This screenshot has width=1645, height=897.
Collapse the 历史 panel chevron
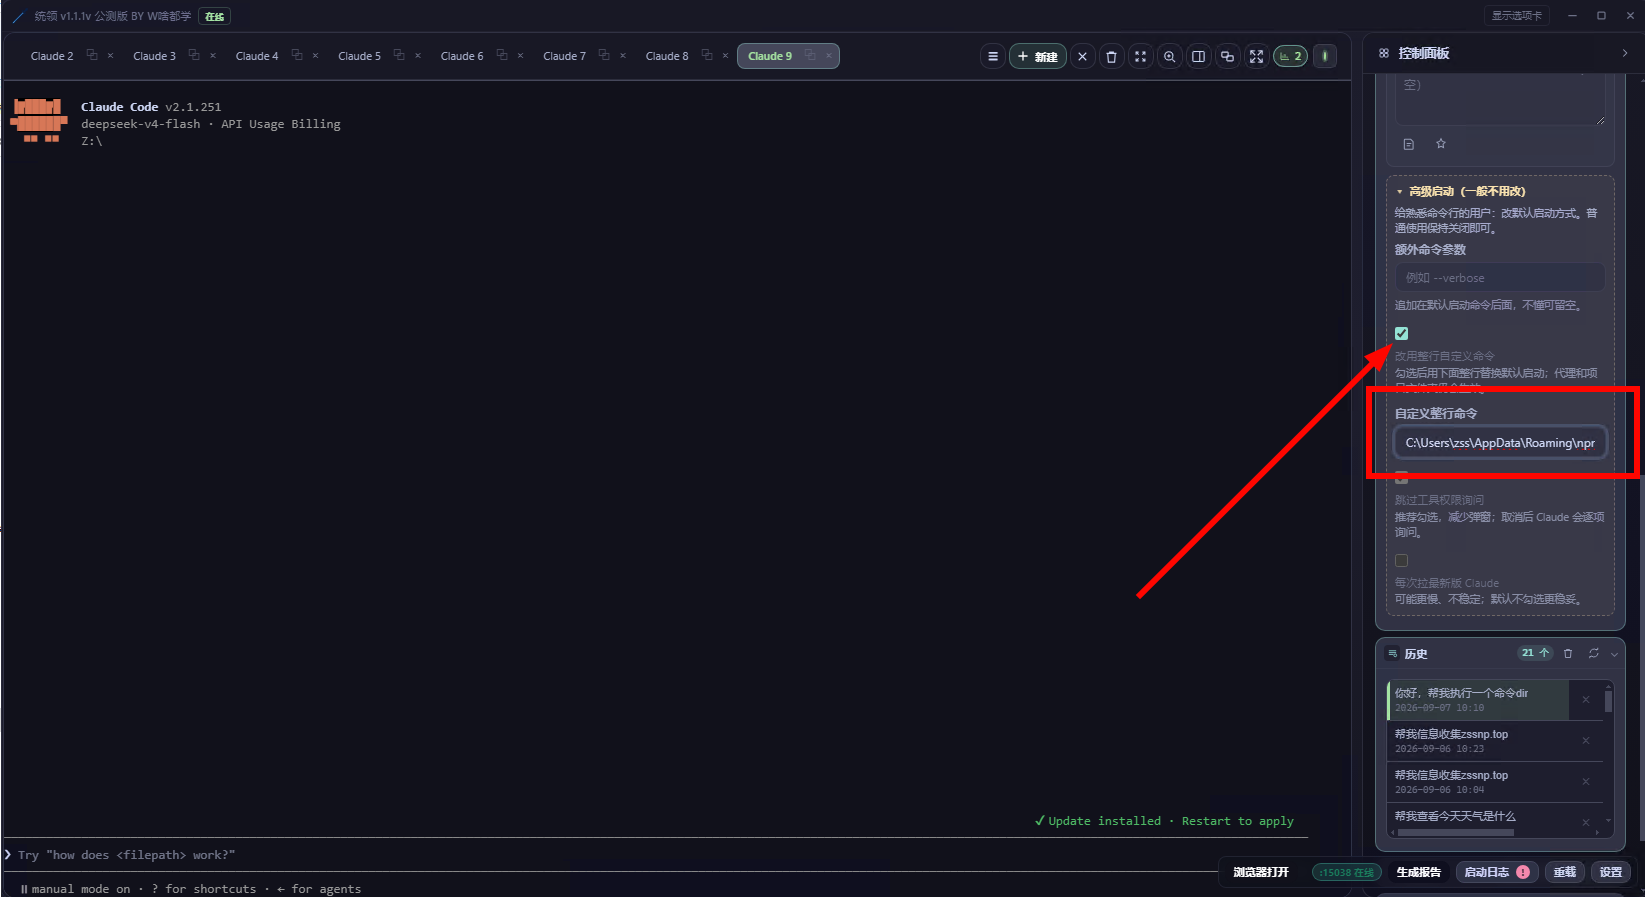[1614, 654]
